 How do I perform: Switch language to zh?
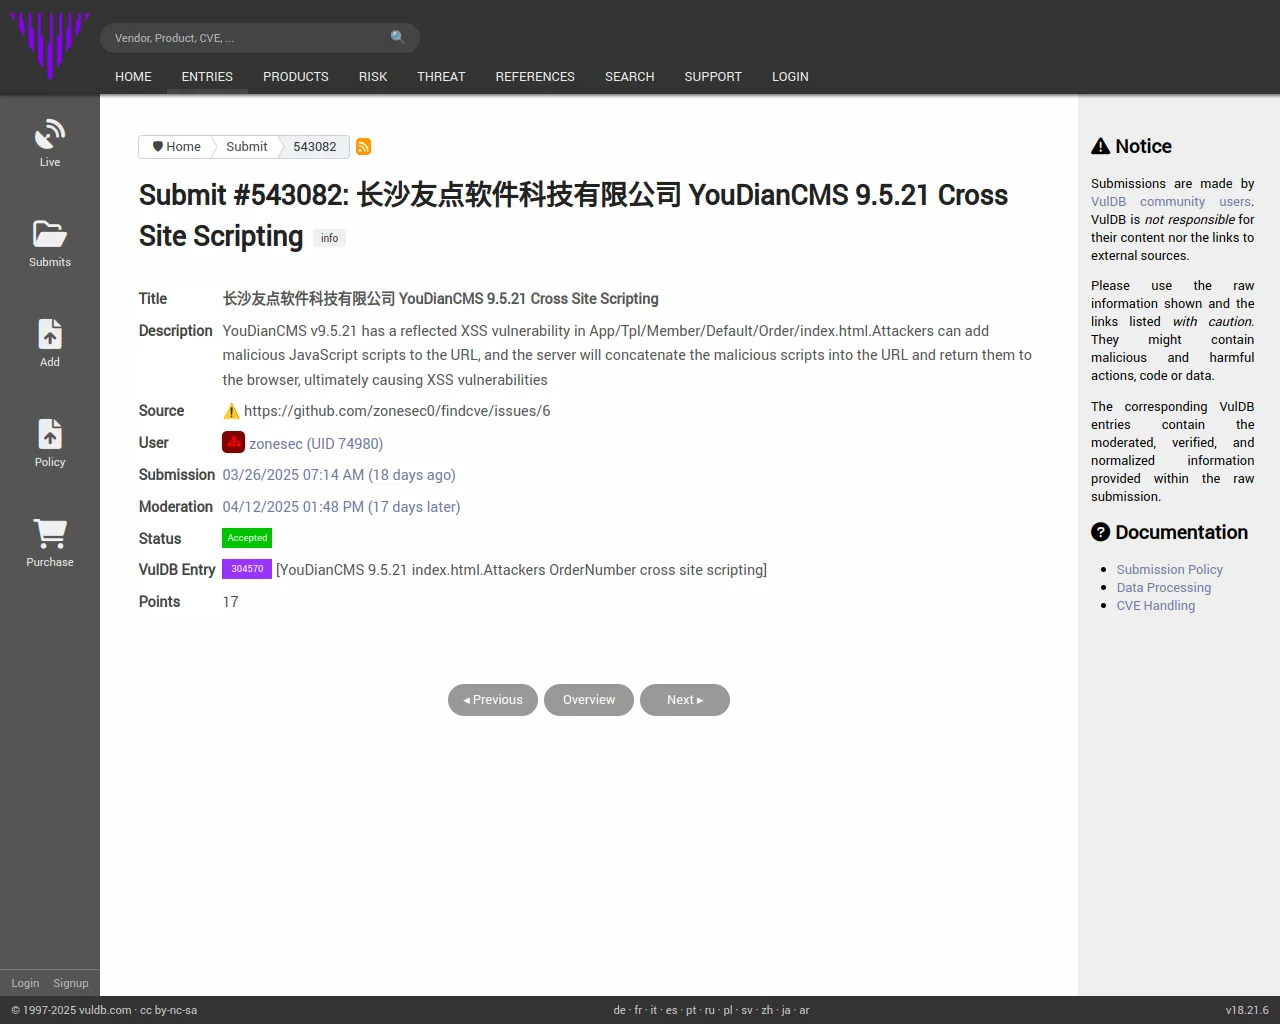pos(767,1010)
